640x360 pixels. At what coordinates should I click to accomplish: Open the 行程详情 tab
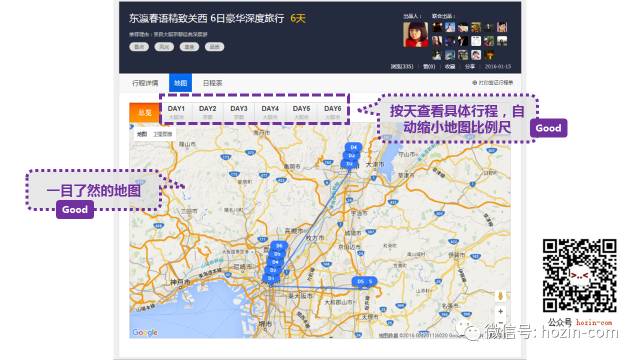pyautogui.click(x=145, y=83)
